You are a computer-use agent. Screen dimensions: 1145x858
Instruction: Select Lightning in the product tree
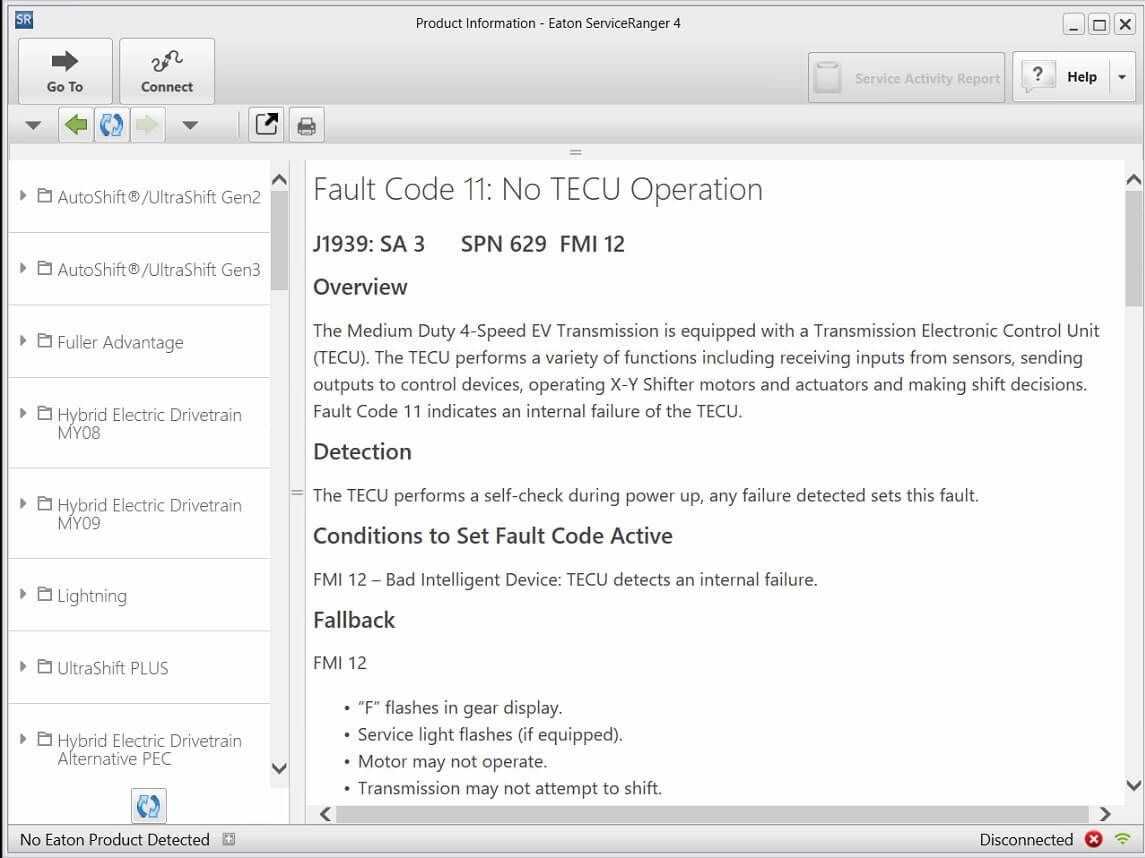92,596
